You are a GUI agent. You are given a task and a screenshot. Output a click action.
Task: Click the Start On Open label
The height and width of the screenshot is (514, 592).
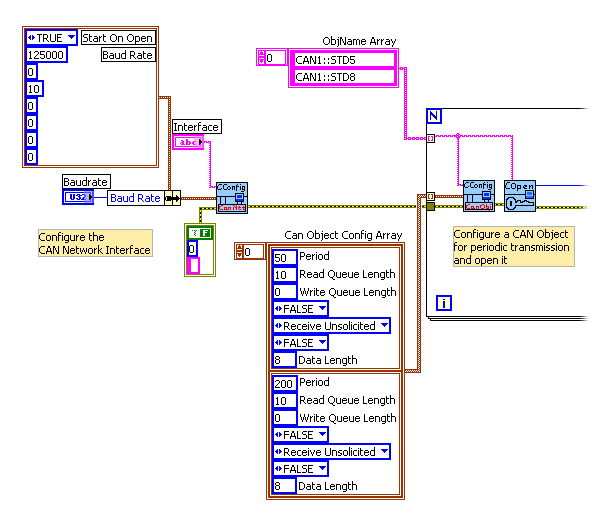point(118,38)
